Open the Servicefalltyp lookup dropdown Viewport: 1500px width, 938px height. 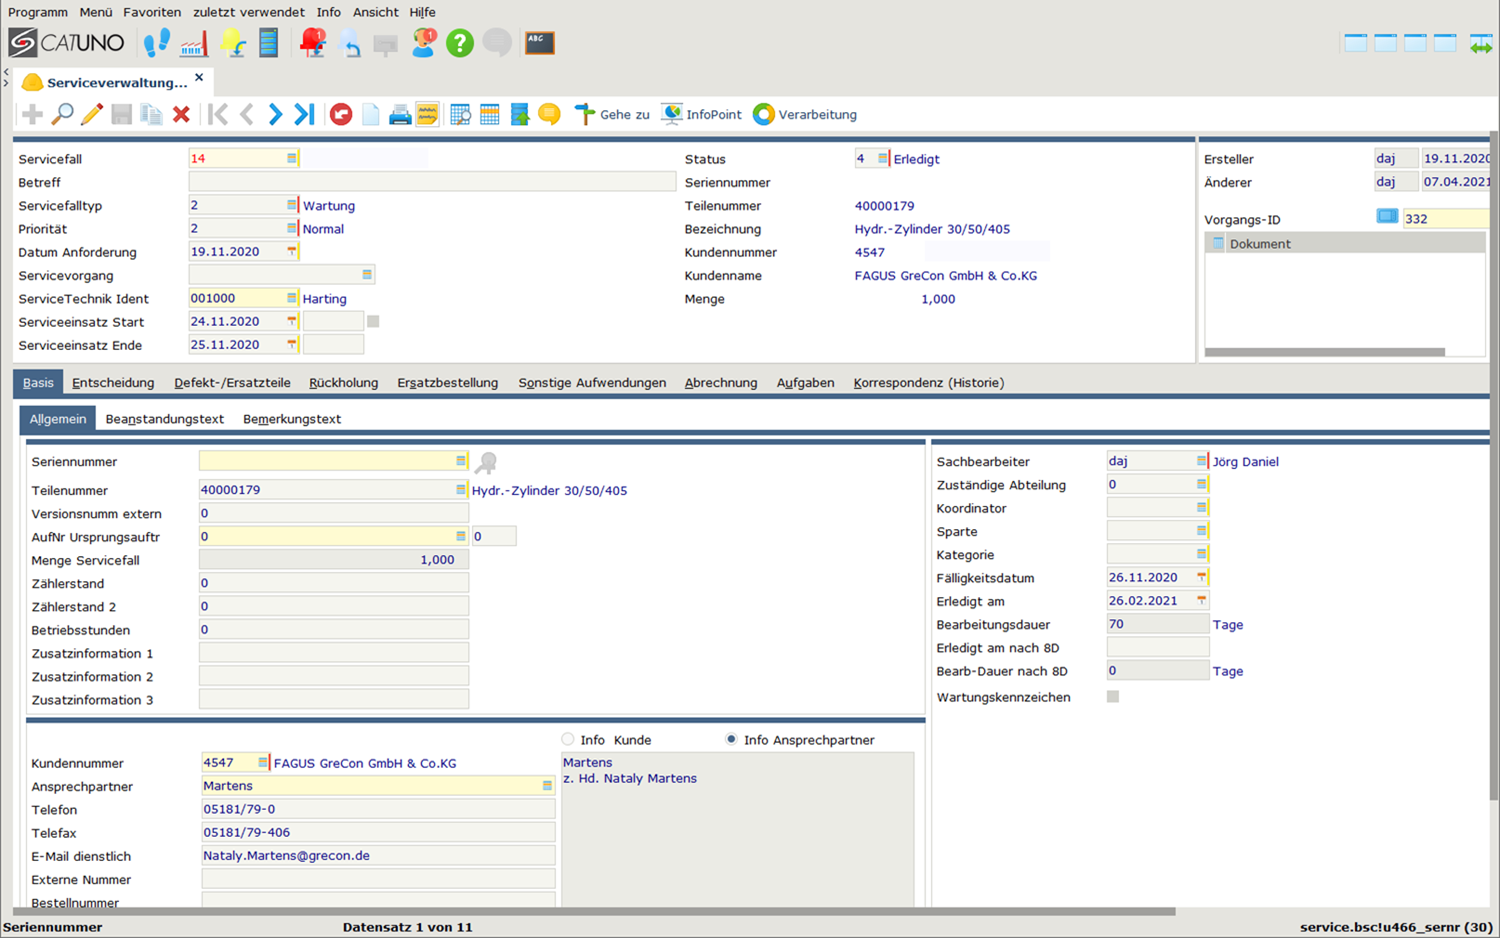pos(292,205)
